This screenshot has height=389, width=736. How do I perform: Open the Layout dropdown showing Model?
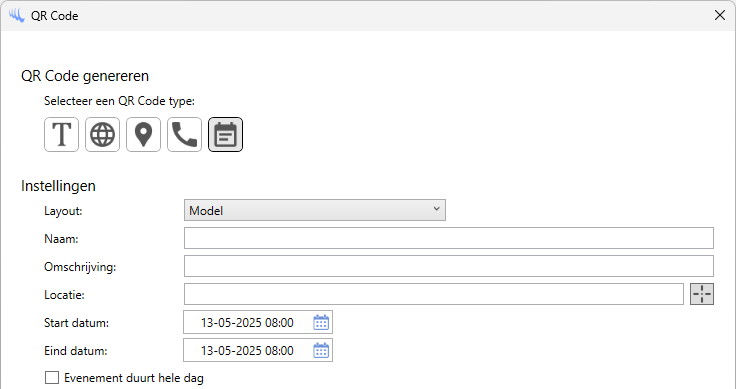click(x=314, y=210)
